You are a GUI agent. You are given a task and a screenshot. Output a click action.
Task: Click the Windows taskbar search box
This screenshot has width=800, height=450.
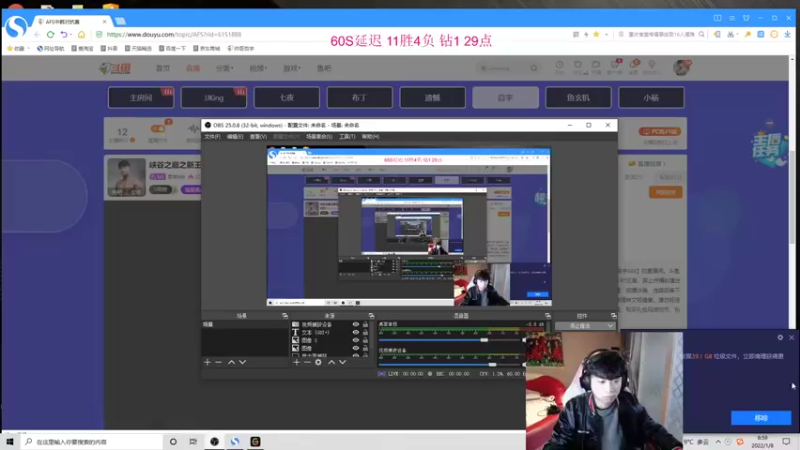click(92, 442)
